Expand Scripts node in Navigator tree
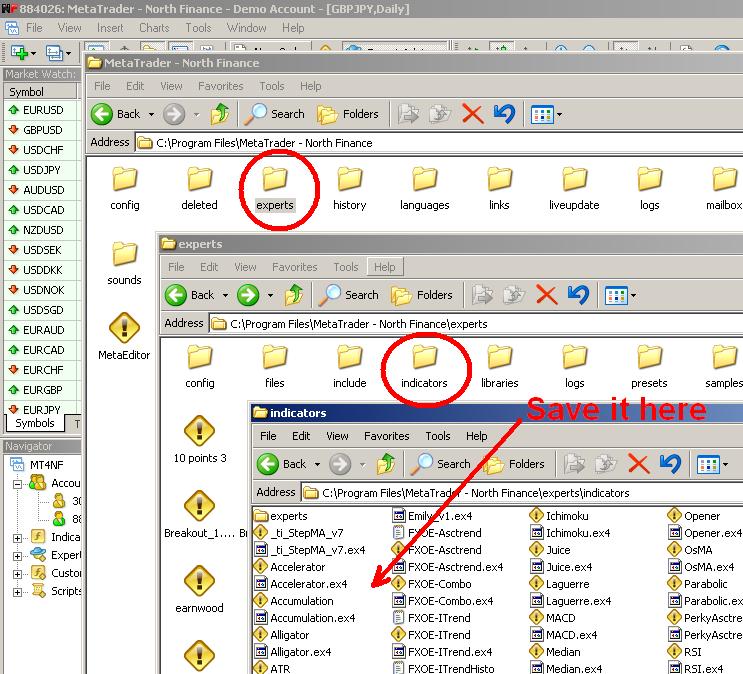 point(18,592)
